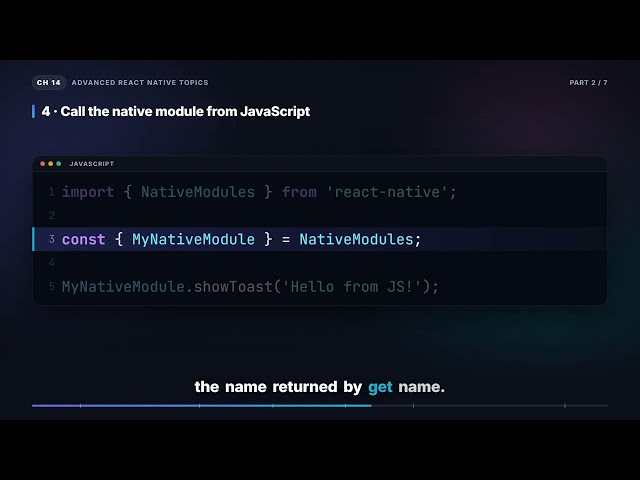Click line number 5 in gutter
Screen dimensions: 640x480
(51, 287)
